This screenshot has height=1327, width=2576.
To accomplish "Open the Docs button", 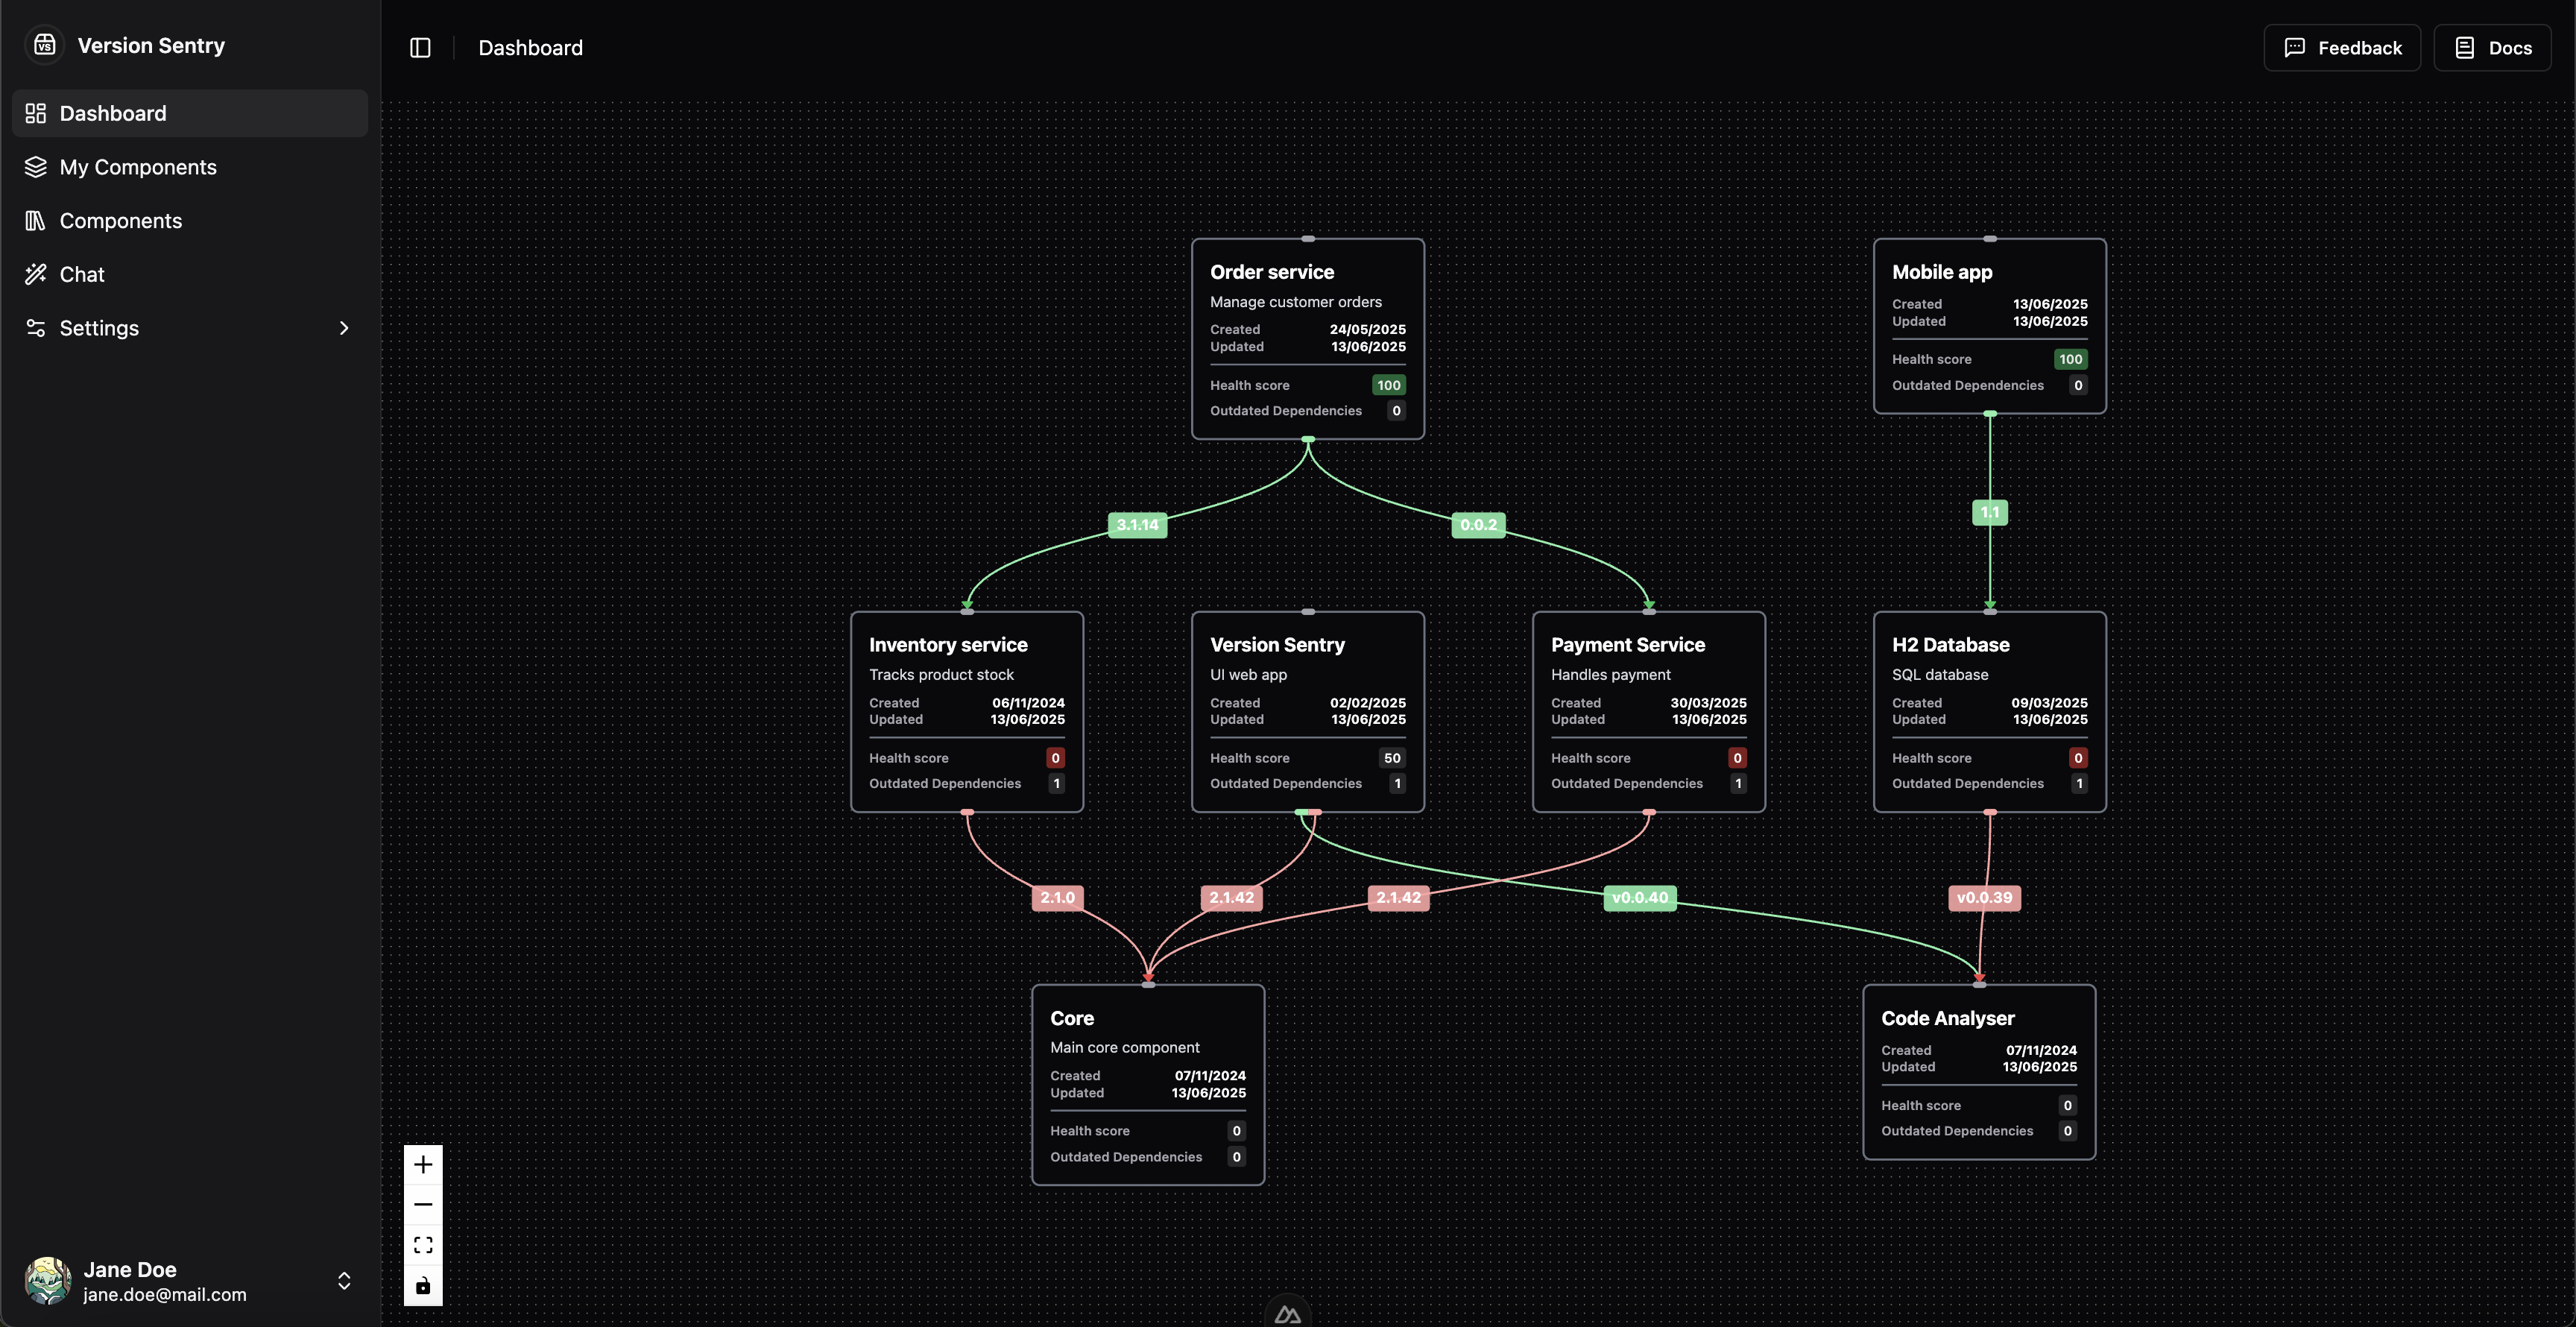I will (2492, 47).
